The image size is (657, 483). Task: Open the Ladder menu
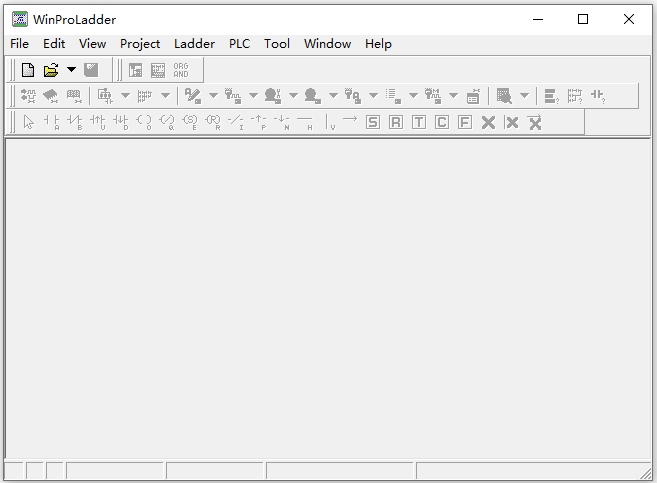click(194, 44)
